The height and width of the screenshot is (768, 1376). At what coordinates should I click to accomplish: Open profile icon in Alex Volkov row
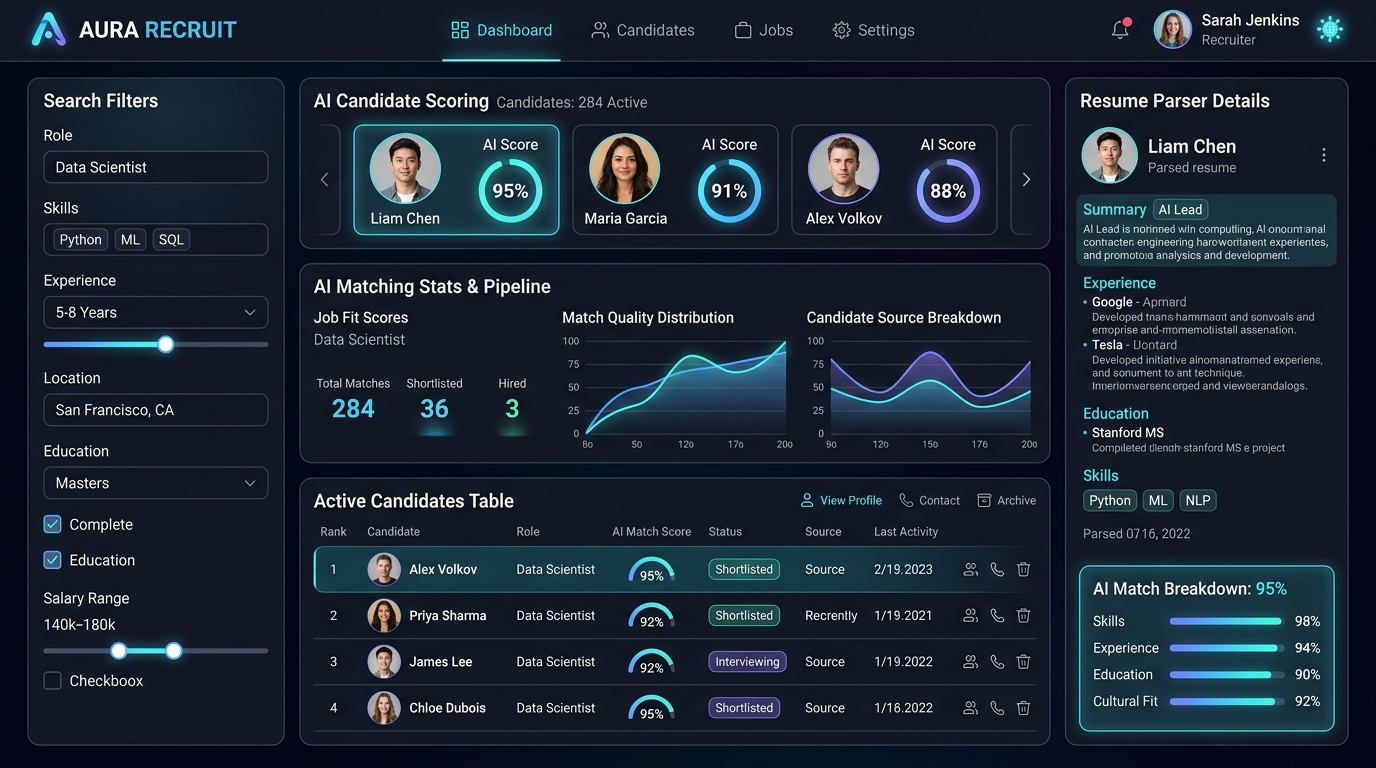tap(970, 569)
